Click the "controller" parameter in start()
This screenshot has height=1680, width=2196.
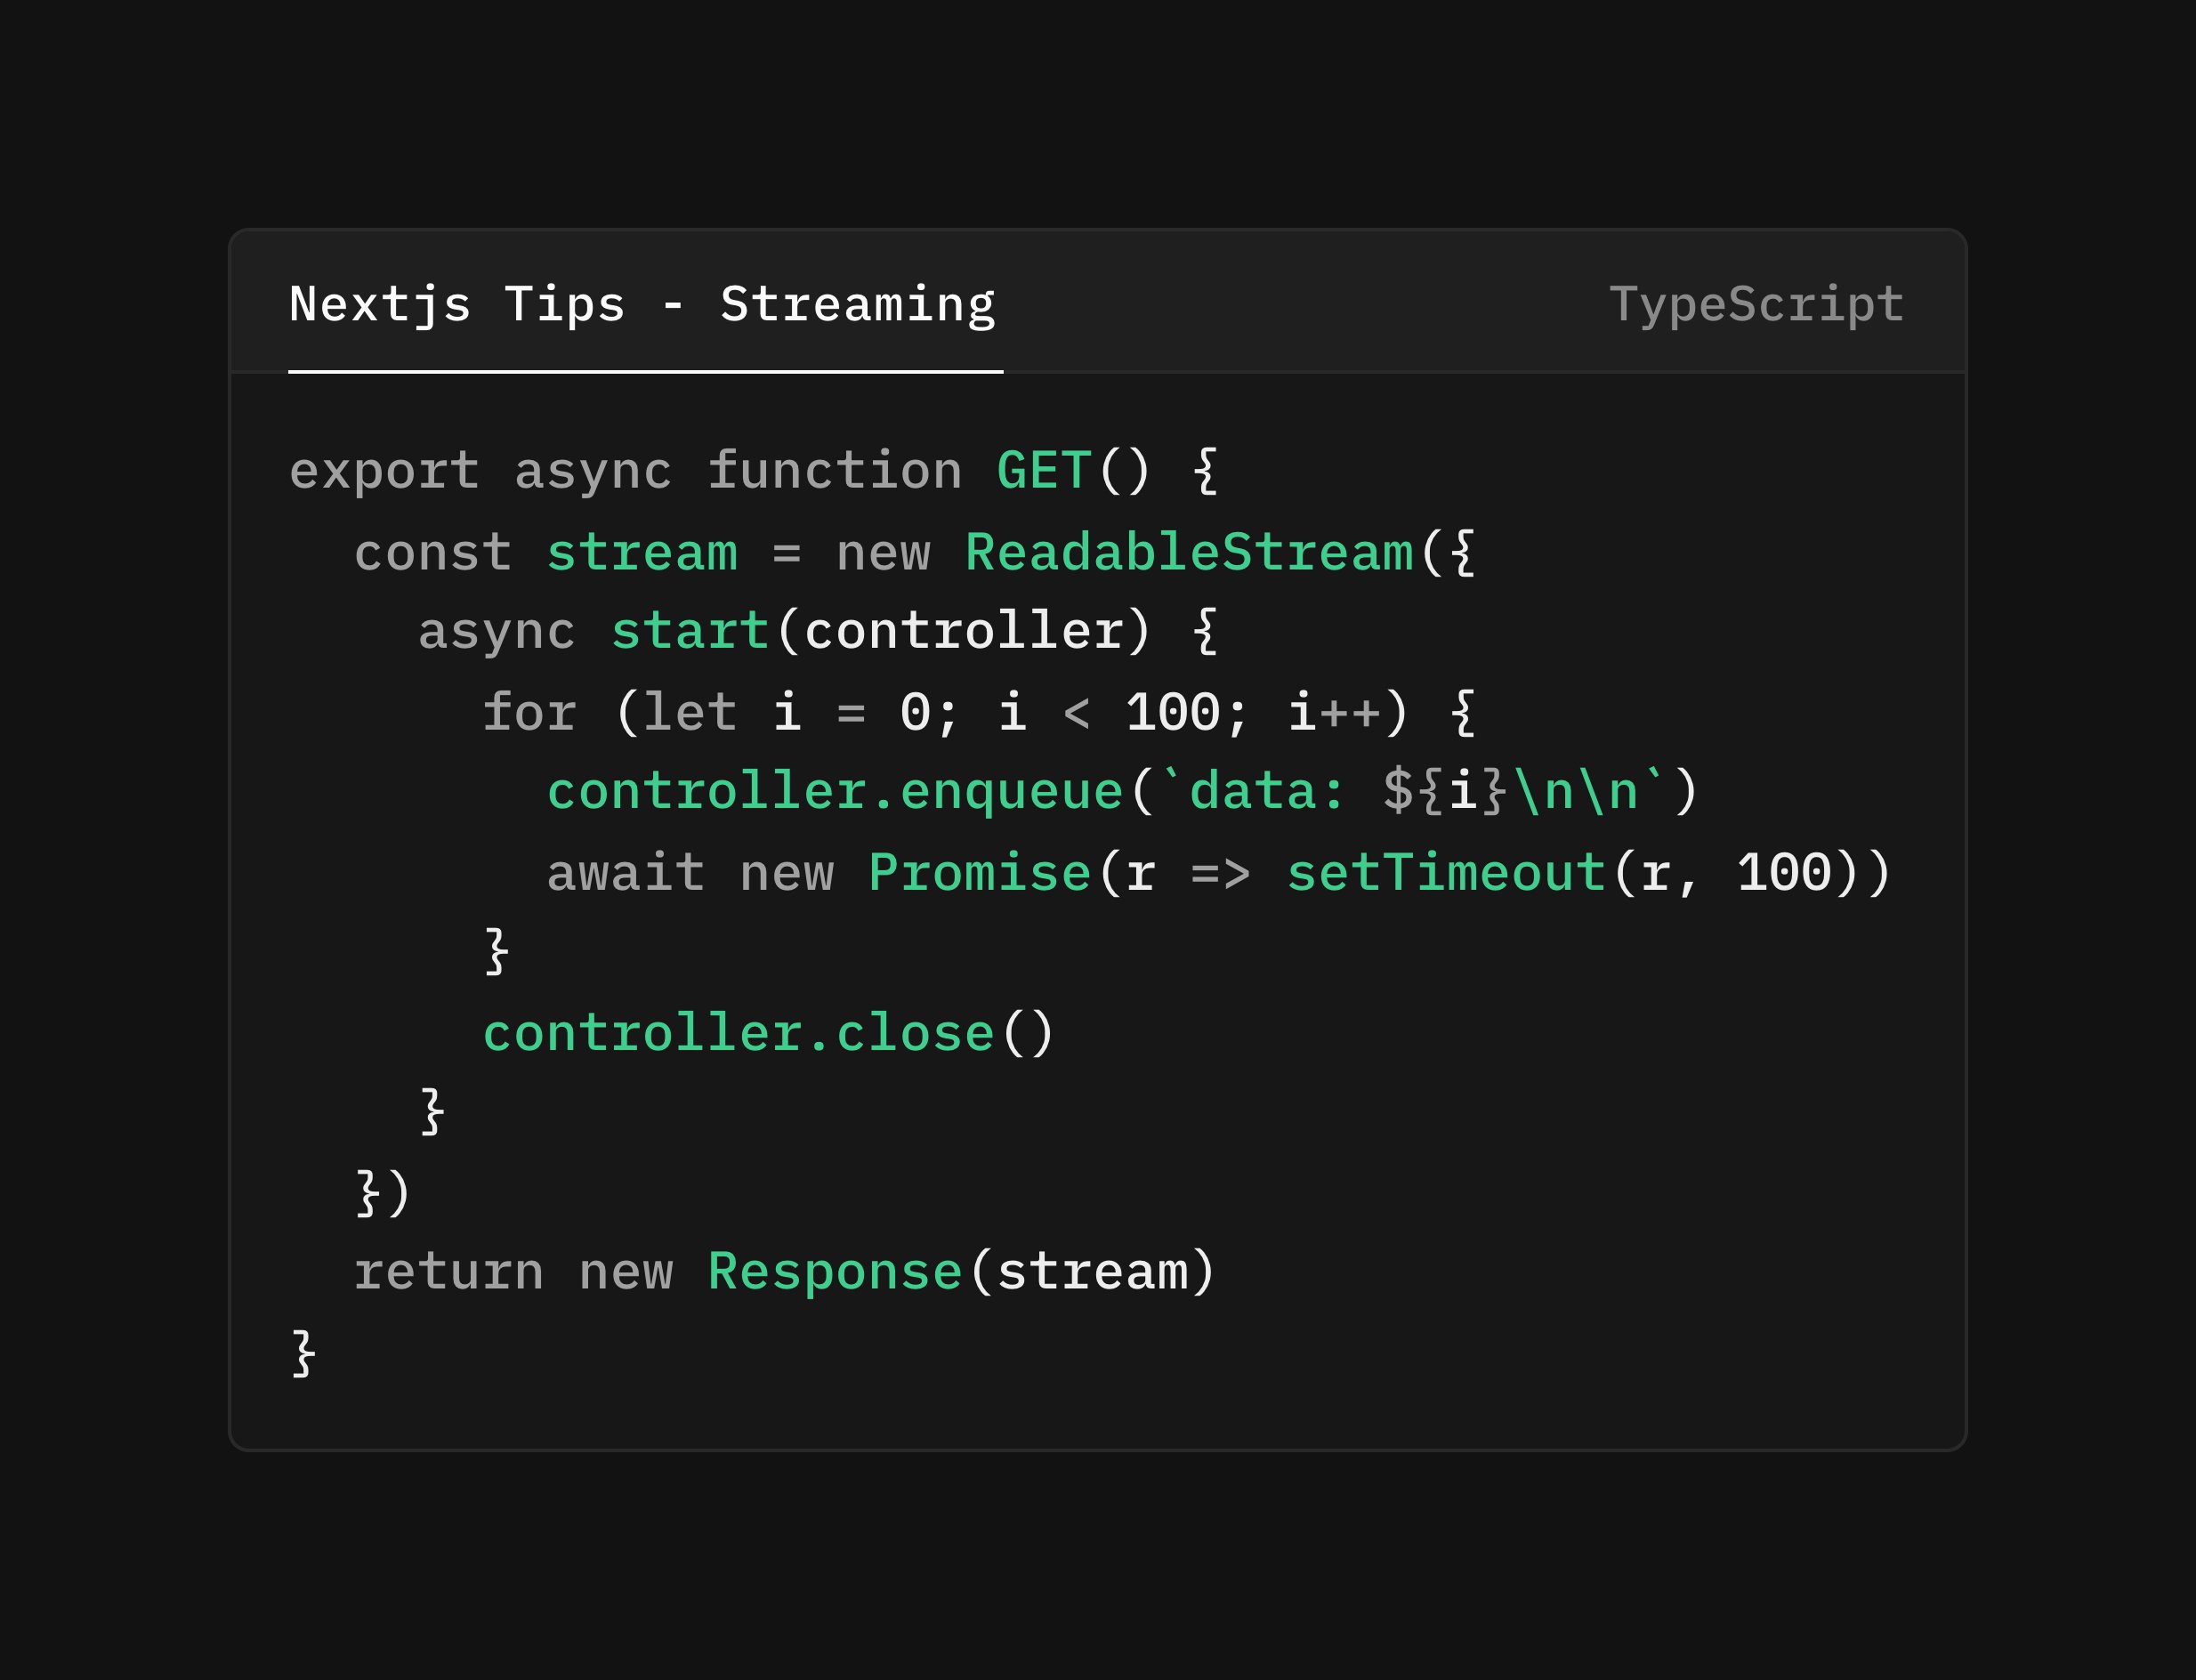coord(964,631)
